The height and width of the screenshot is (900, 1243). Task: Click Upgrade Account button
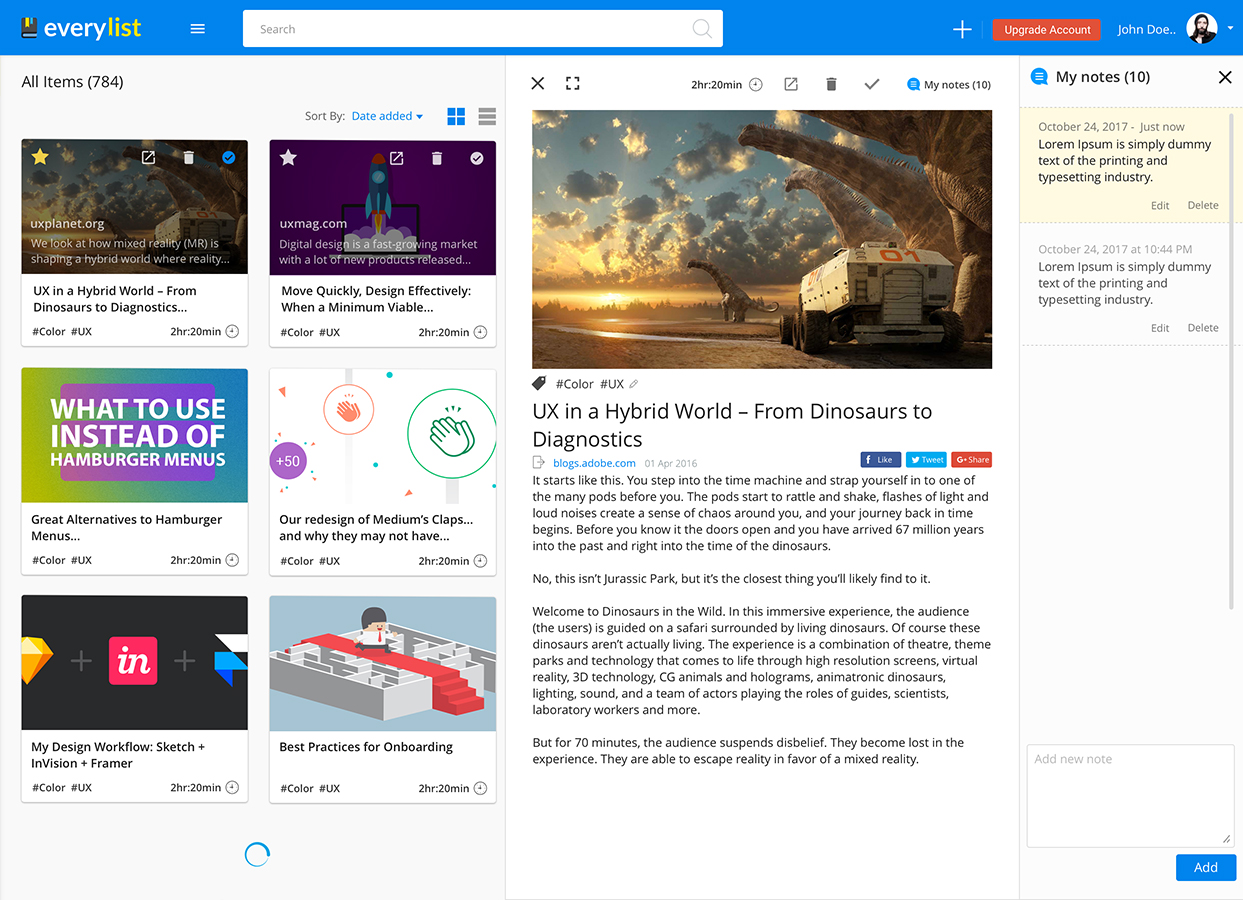point(1047,30)
